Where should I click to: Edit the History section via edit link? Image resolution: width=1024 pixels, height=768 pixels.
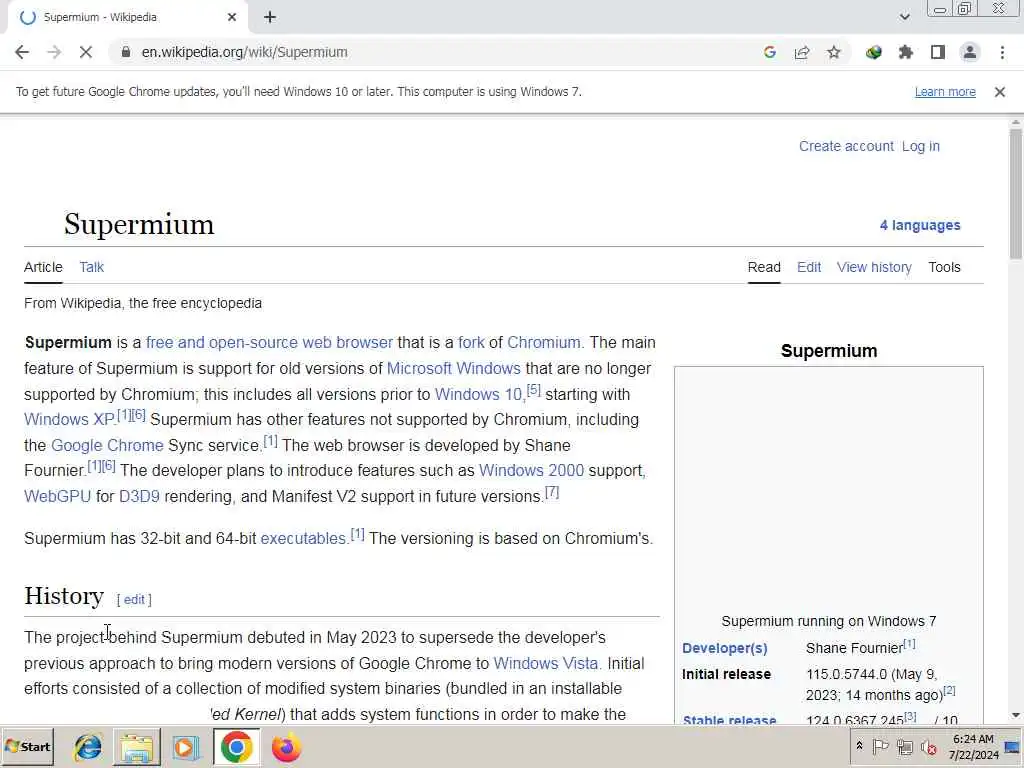point(134,600)
